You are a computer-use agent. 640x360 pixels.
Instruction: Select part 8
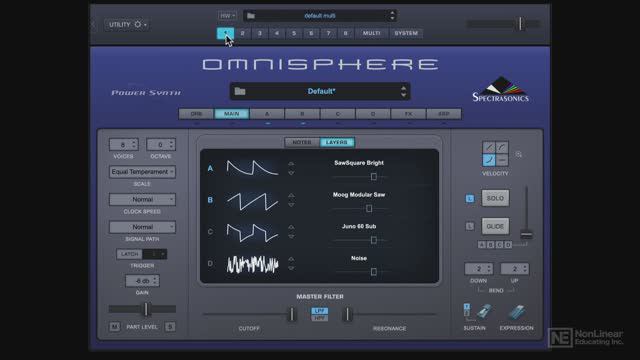(x=345, y=33)
